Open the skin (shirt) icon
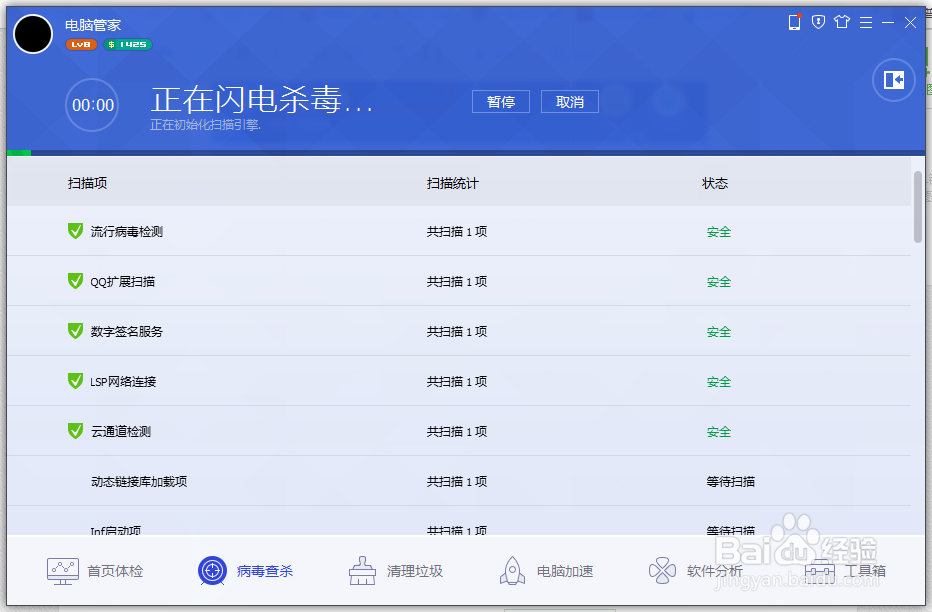 tap(842, 23)
